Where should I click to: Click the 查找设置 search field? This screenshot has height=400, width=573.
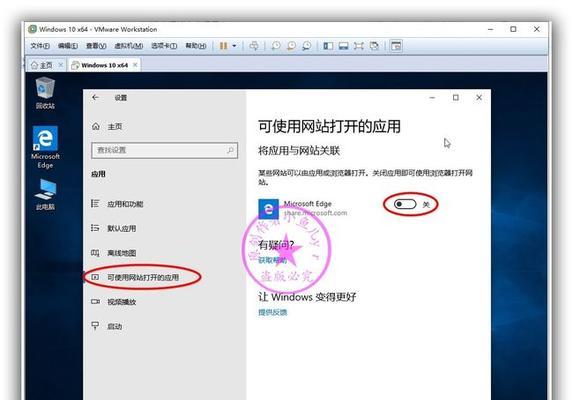pyautogui.click(x=164, y=150)
